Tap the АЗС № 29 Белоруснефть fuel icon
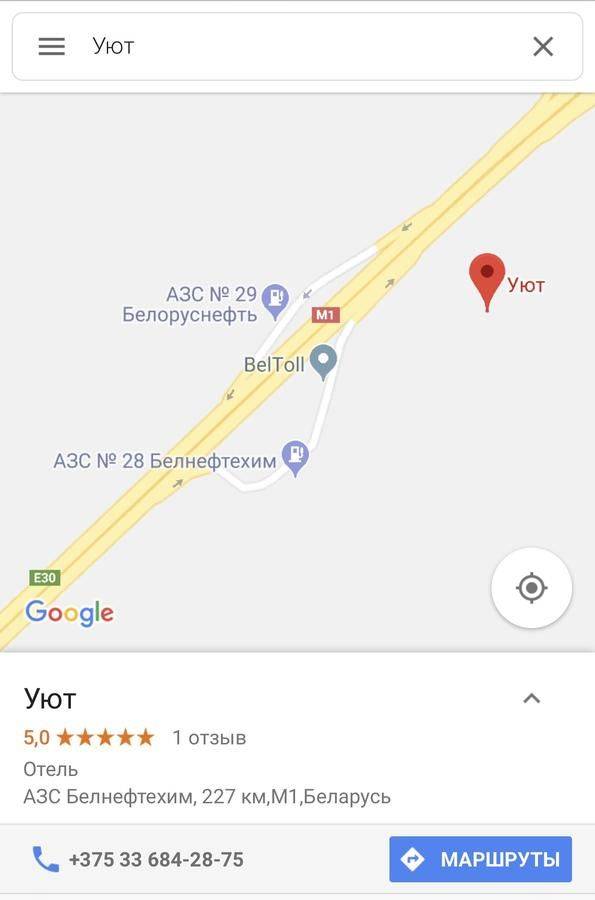The height and width of the screenshot is (900, 595). 275,301
